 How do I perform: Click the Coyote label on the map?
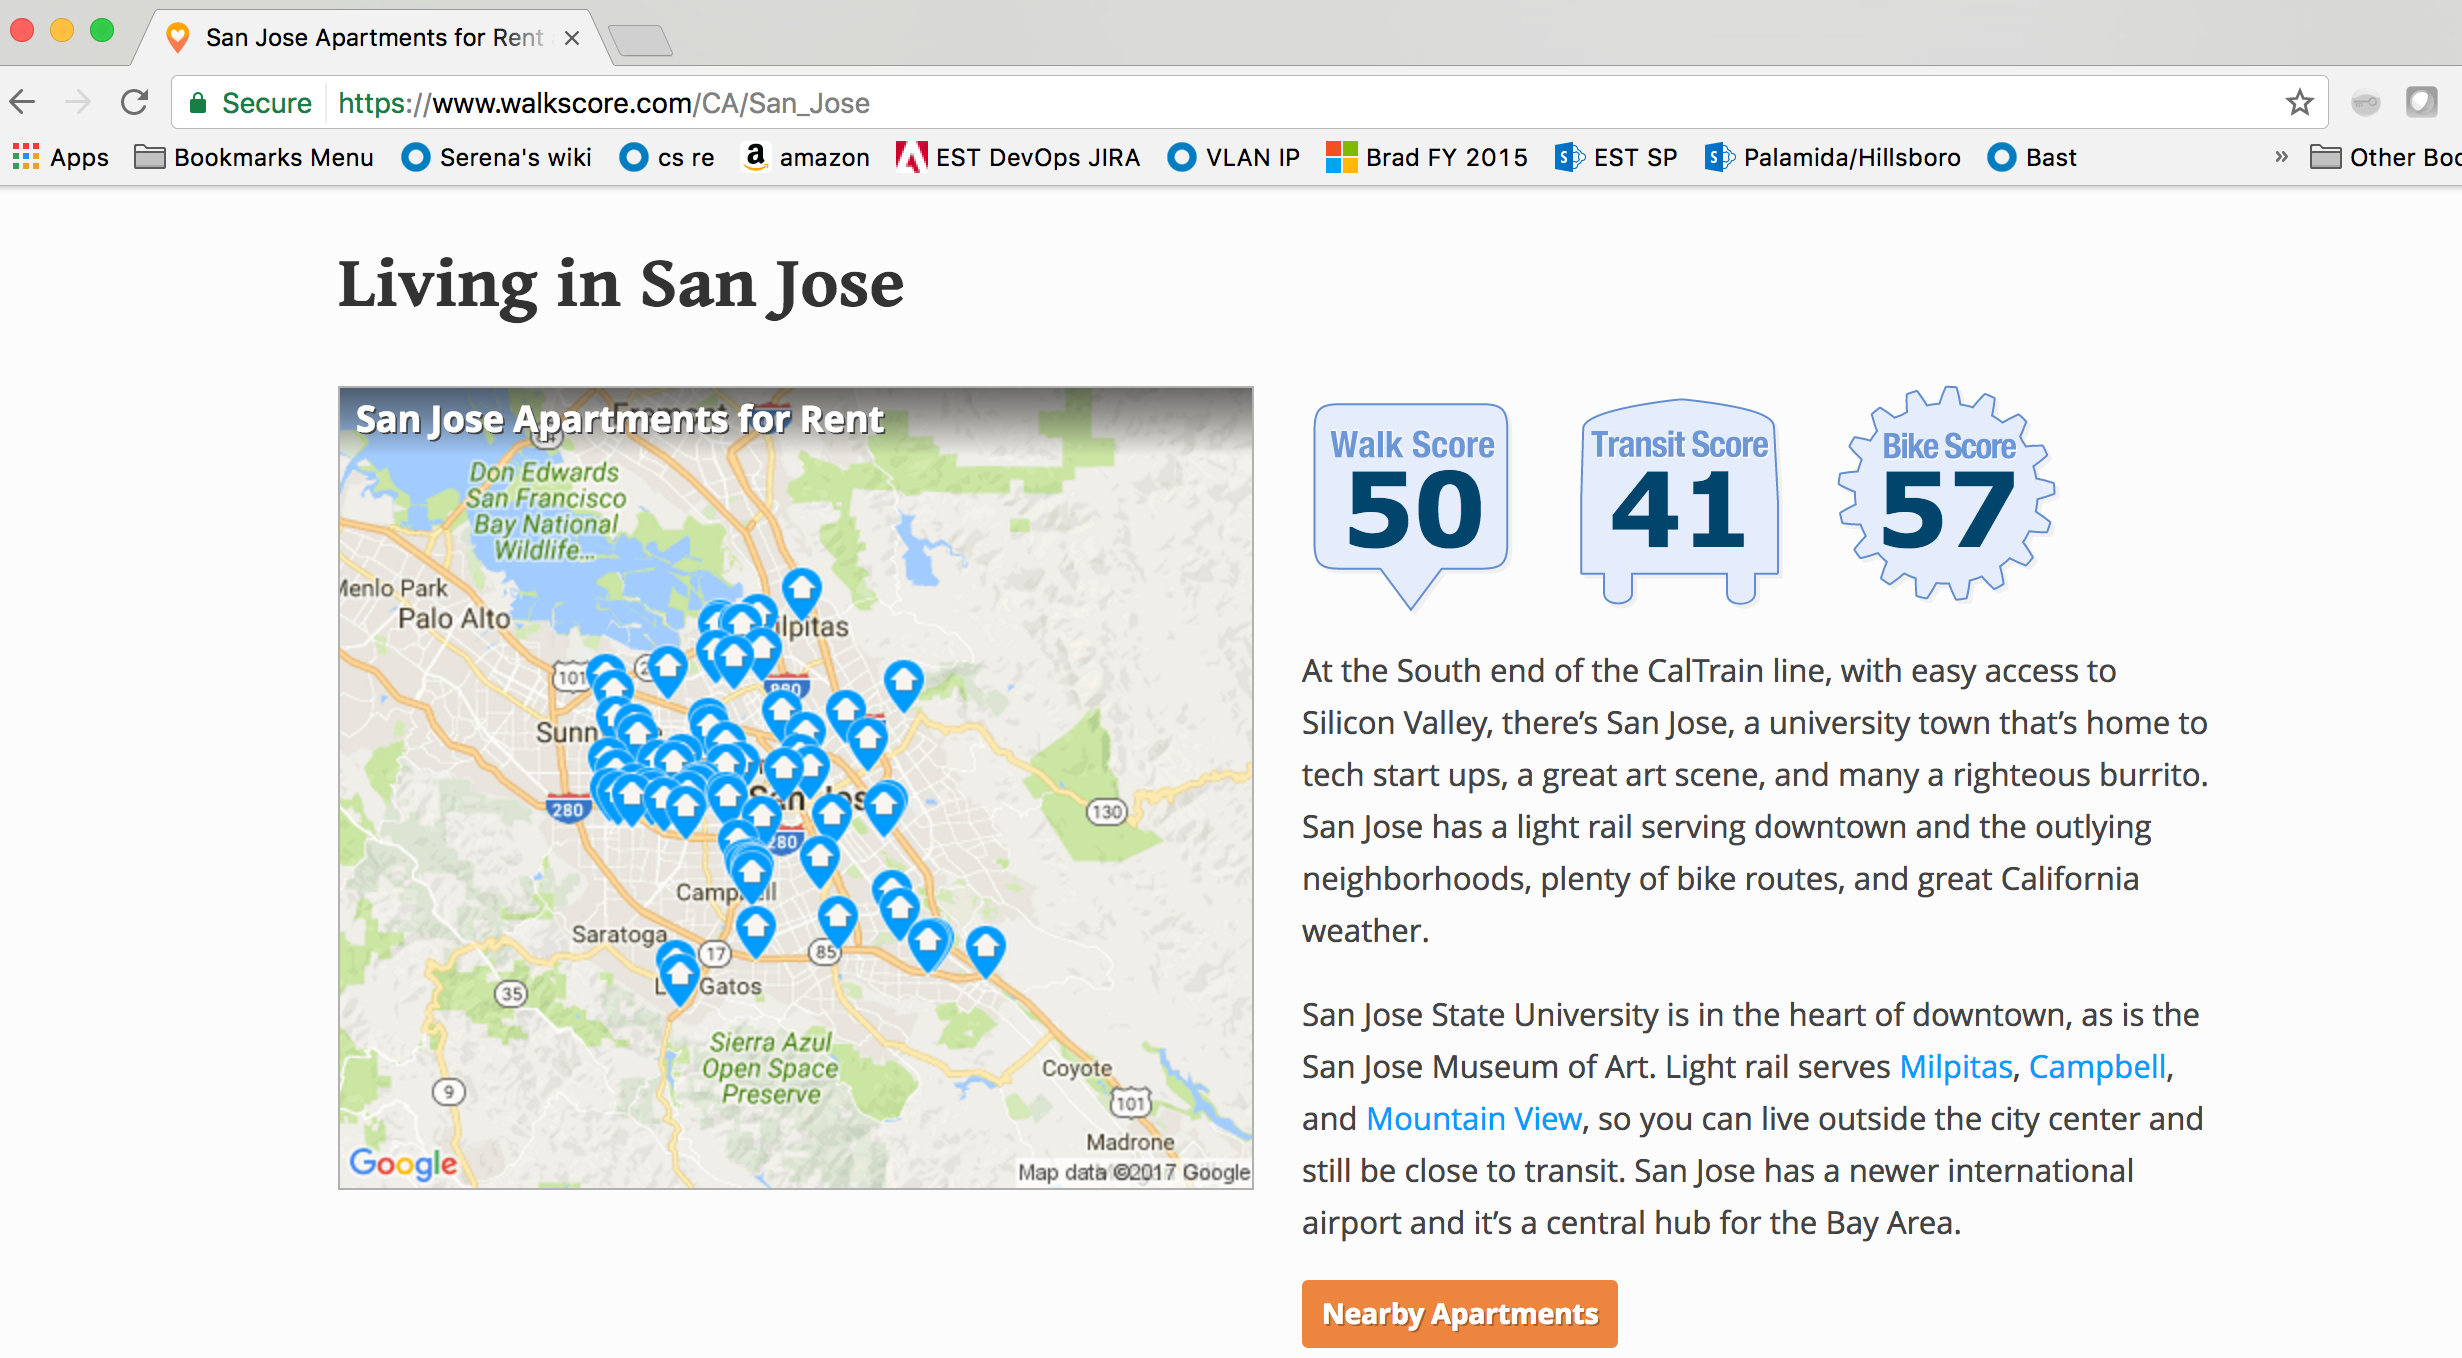(x=1077, y=1068)
